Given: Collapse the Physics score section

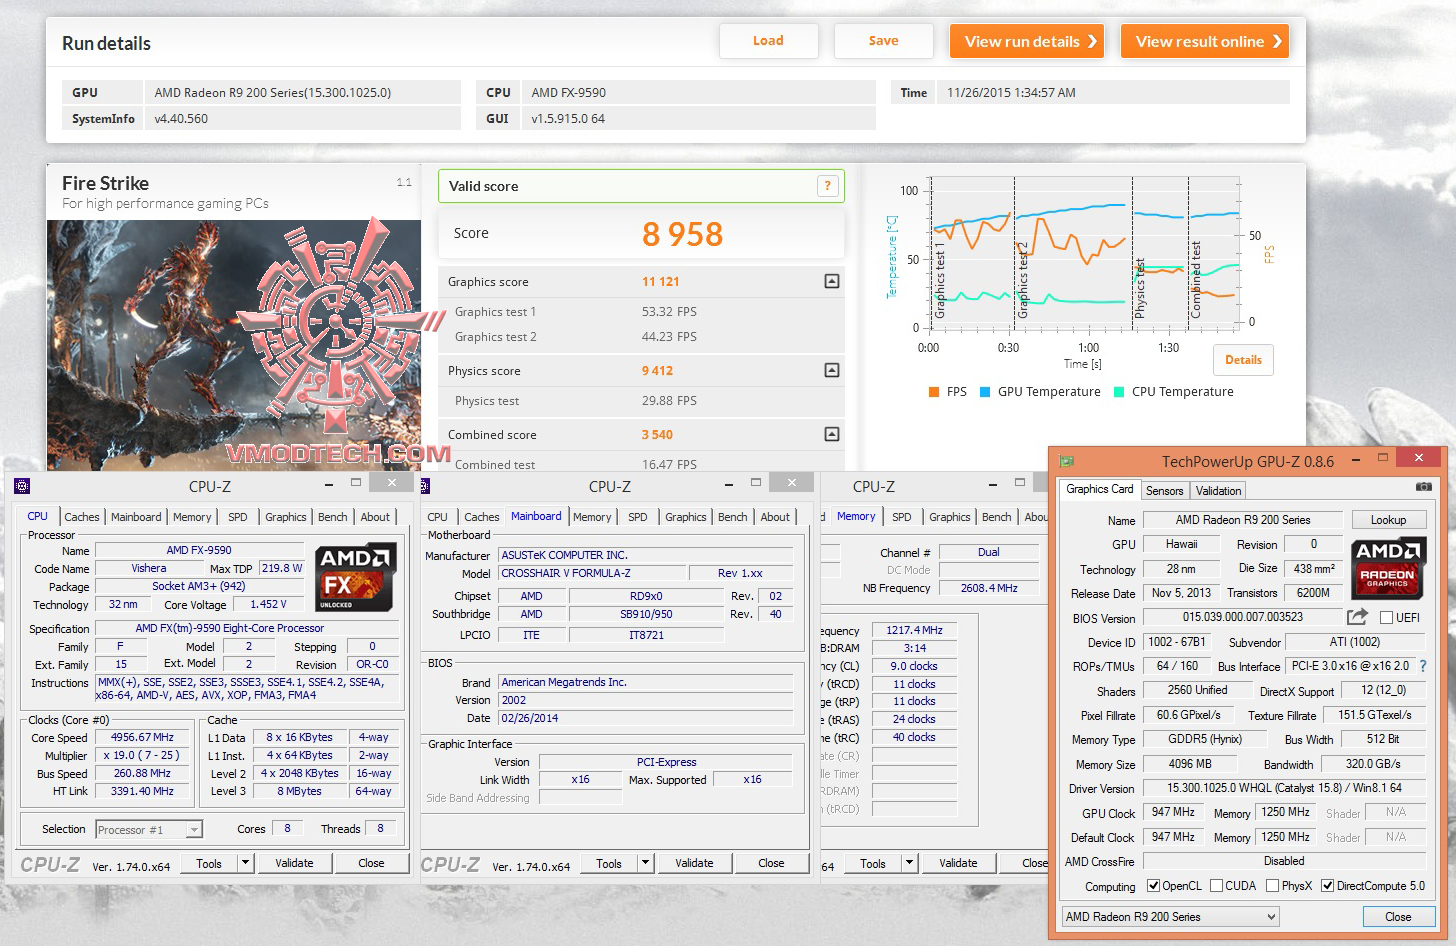Looking at the screenshot, I should point(831,371).
